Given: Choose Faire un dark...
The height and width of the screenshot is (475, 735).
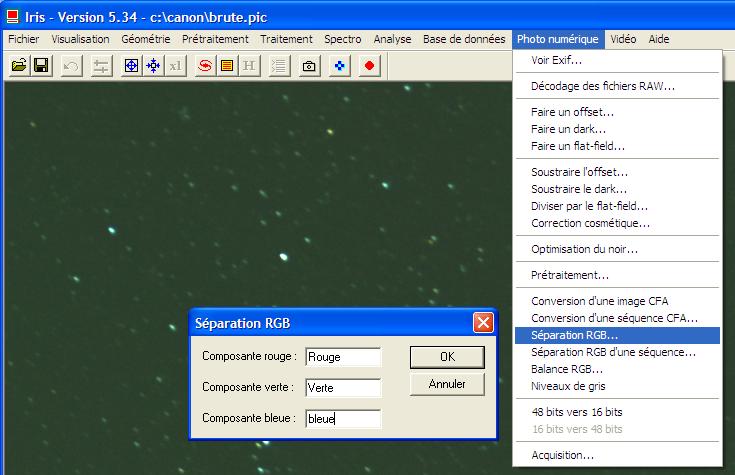Looking at the screenshot, I should pyautogui.click(x=617, y=129).
